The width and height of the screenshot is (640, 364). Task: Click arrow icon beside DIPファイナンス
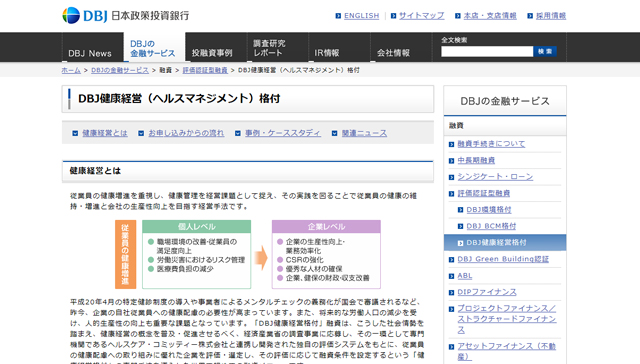[451, 293]
